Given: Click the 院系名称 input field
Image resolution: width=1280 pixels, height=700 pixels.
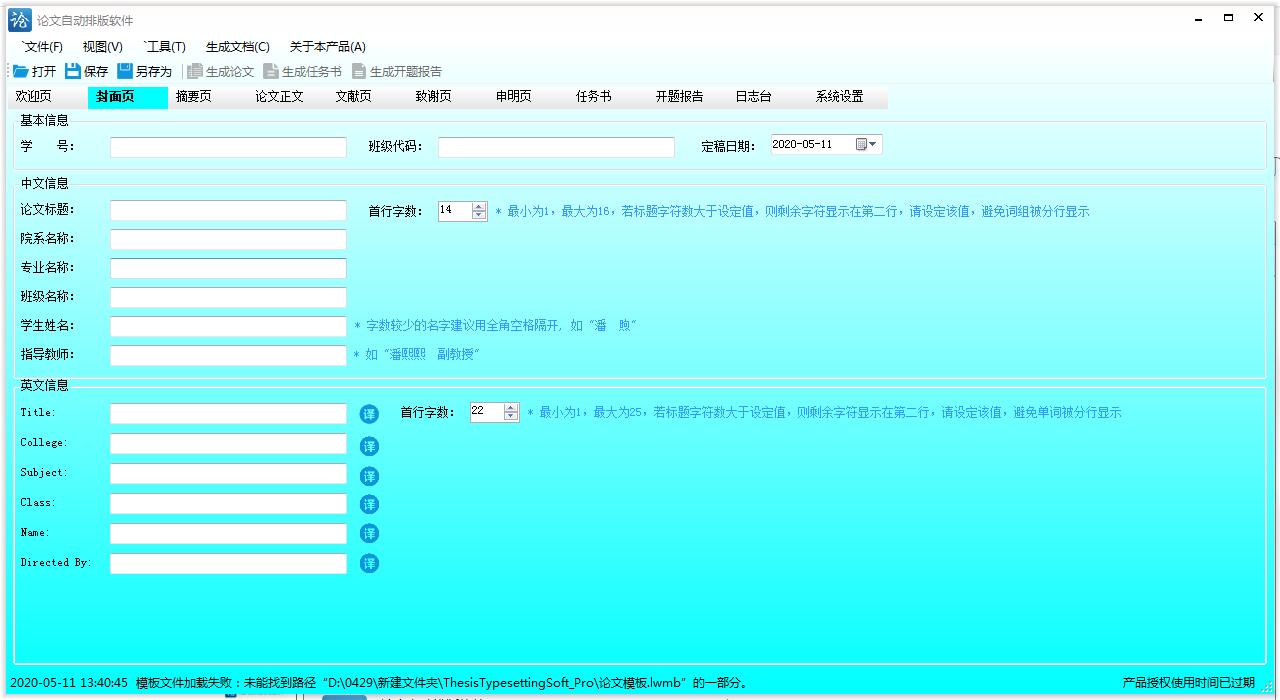Looking at the screenshot, I should click(x=228, y=239).
